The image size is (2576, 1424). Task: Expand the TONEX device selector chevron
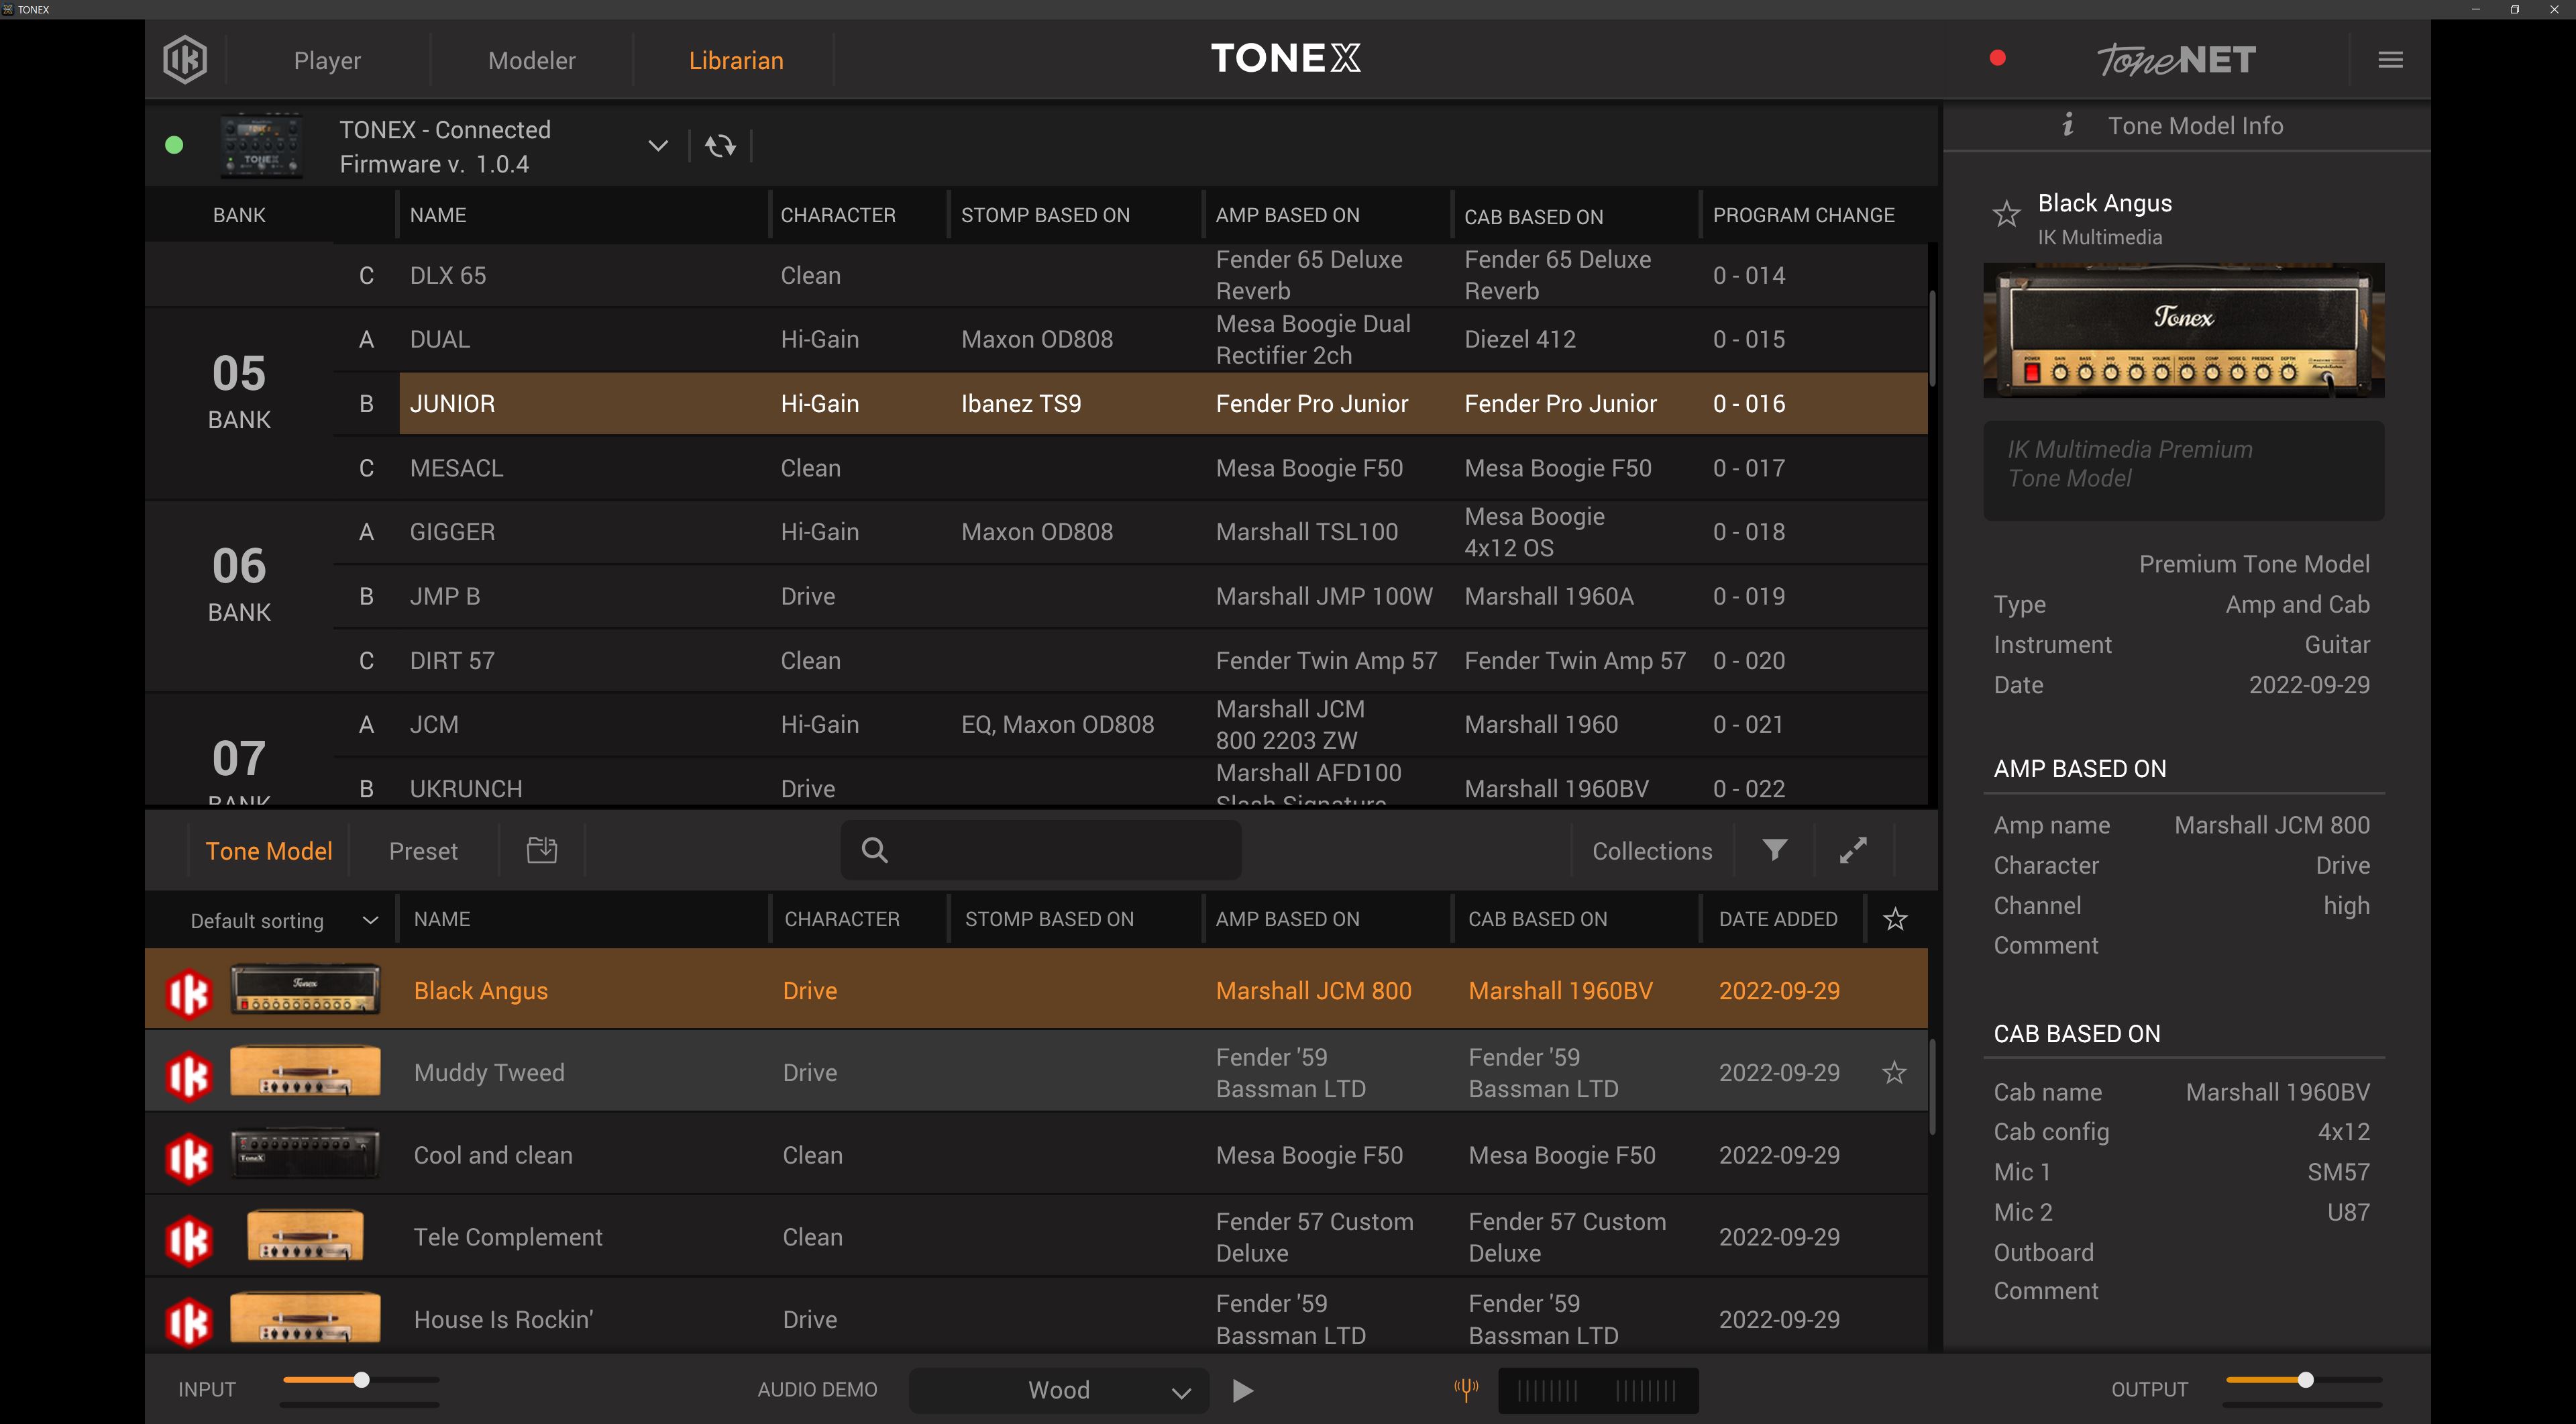pyautogui.click(x=658, y=145)
